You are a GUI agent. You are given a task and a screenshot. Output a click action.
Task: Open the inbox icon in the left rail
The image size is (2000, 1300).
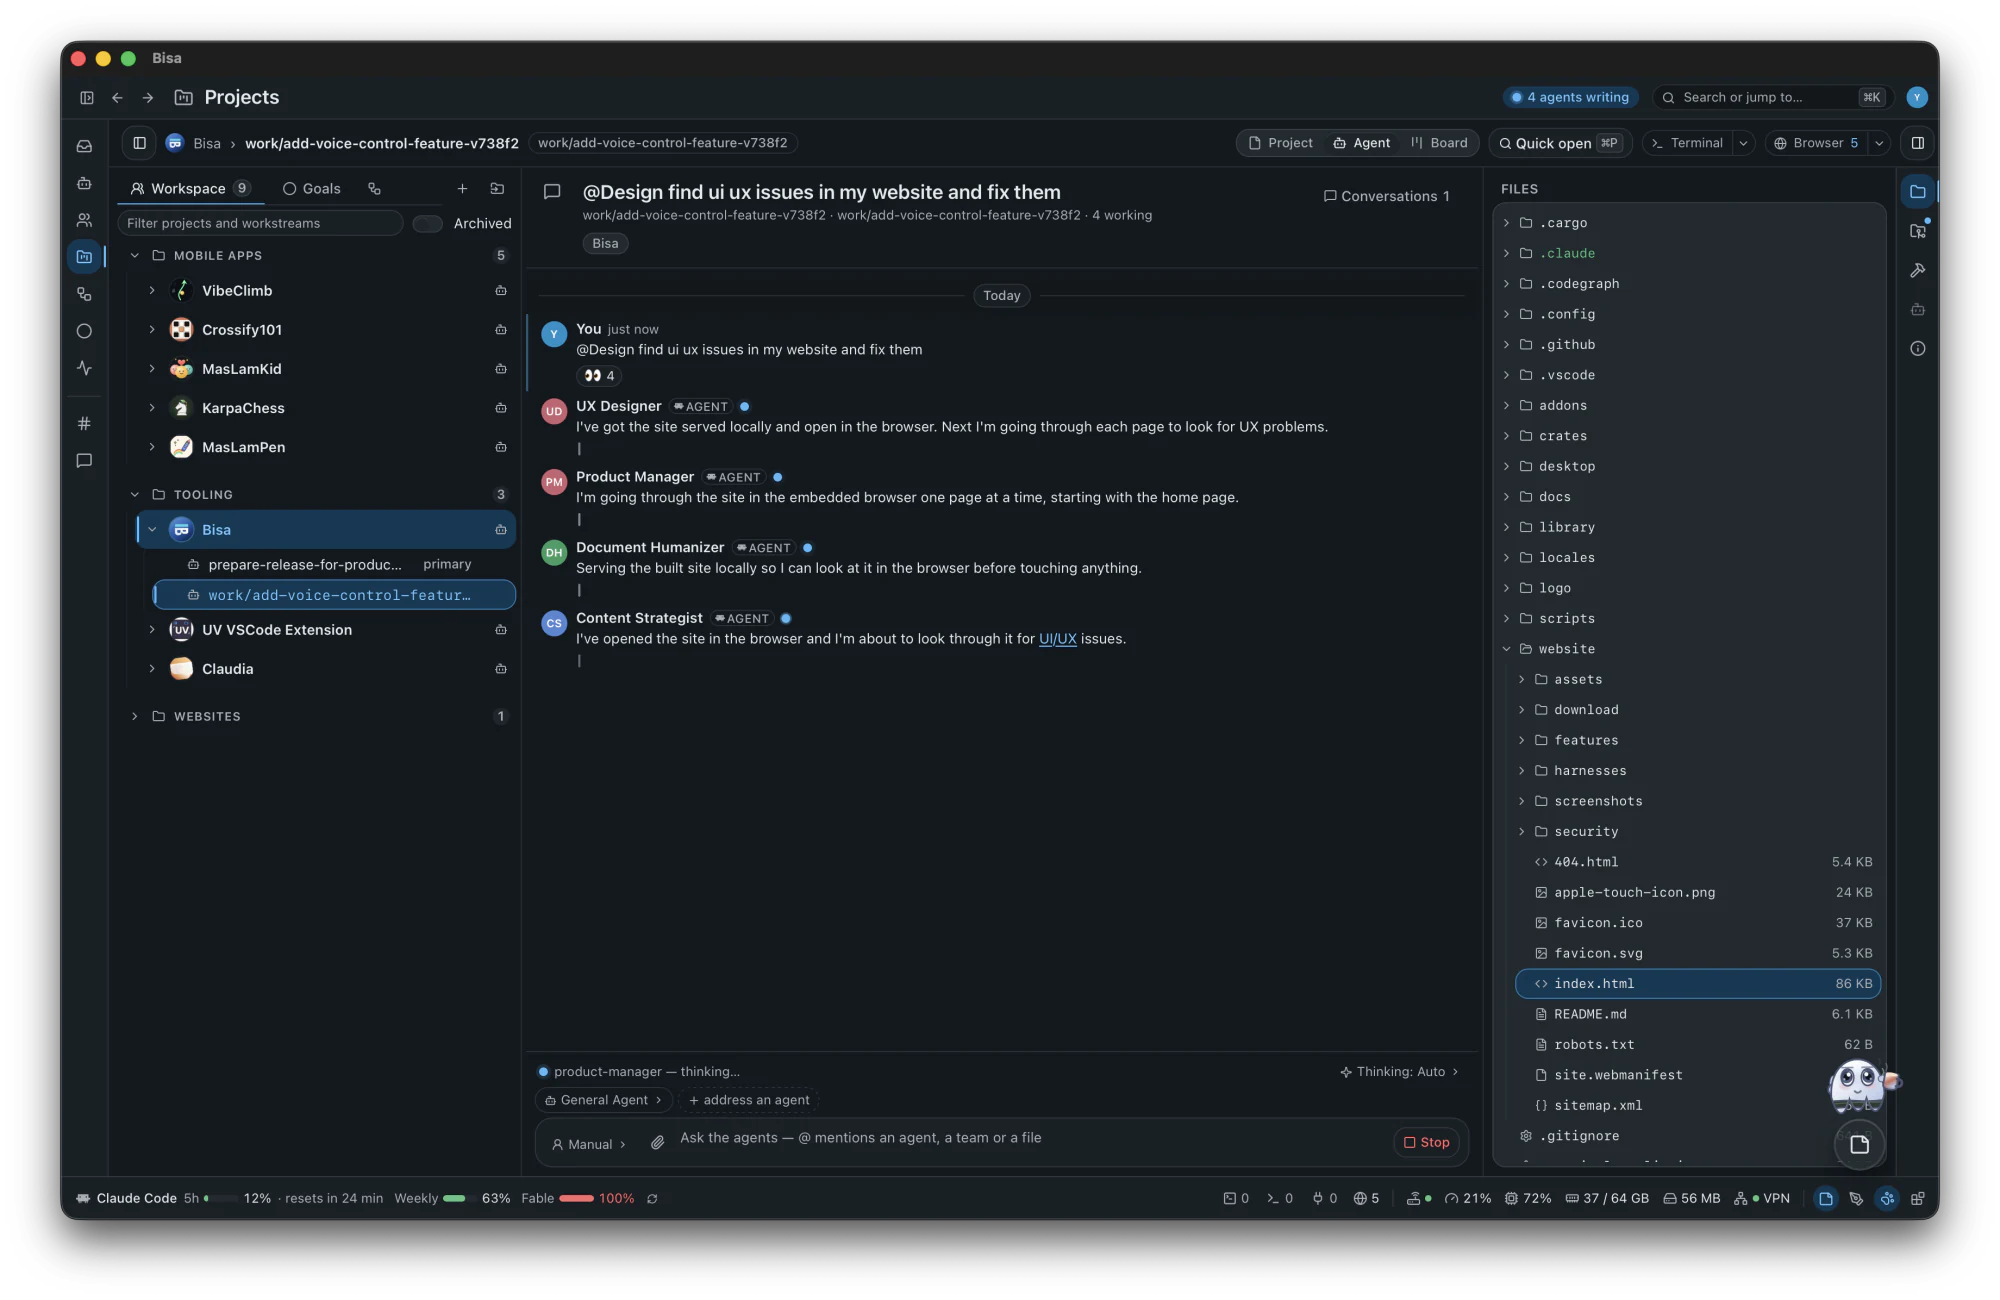[84, 146]
